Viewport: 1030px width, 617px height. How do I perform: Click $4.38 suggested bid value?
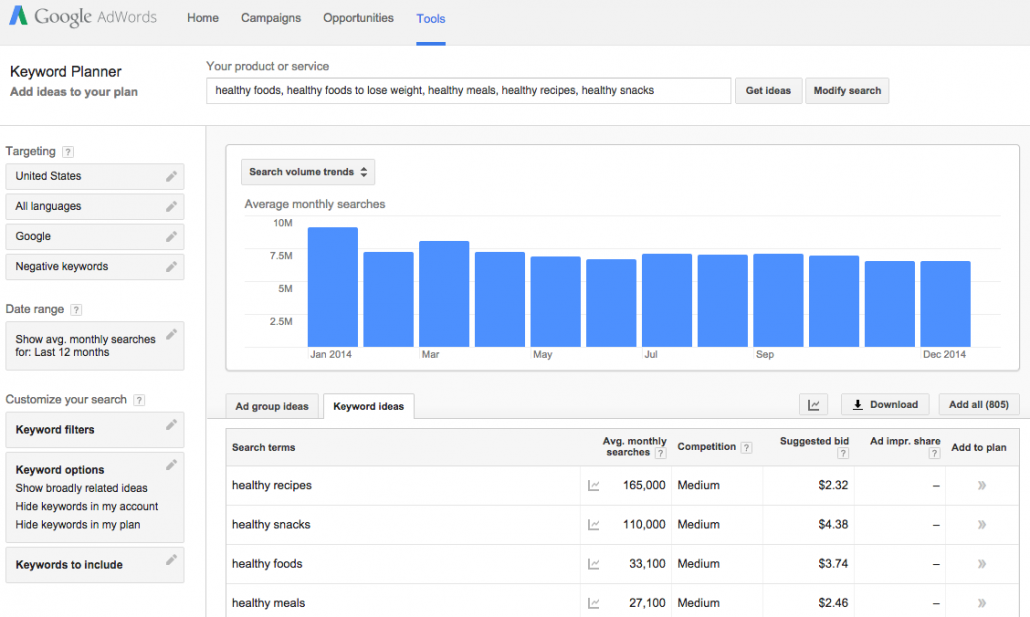[x=833, y=525]
